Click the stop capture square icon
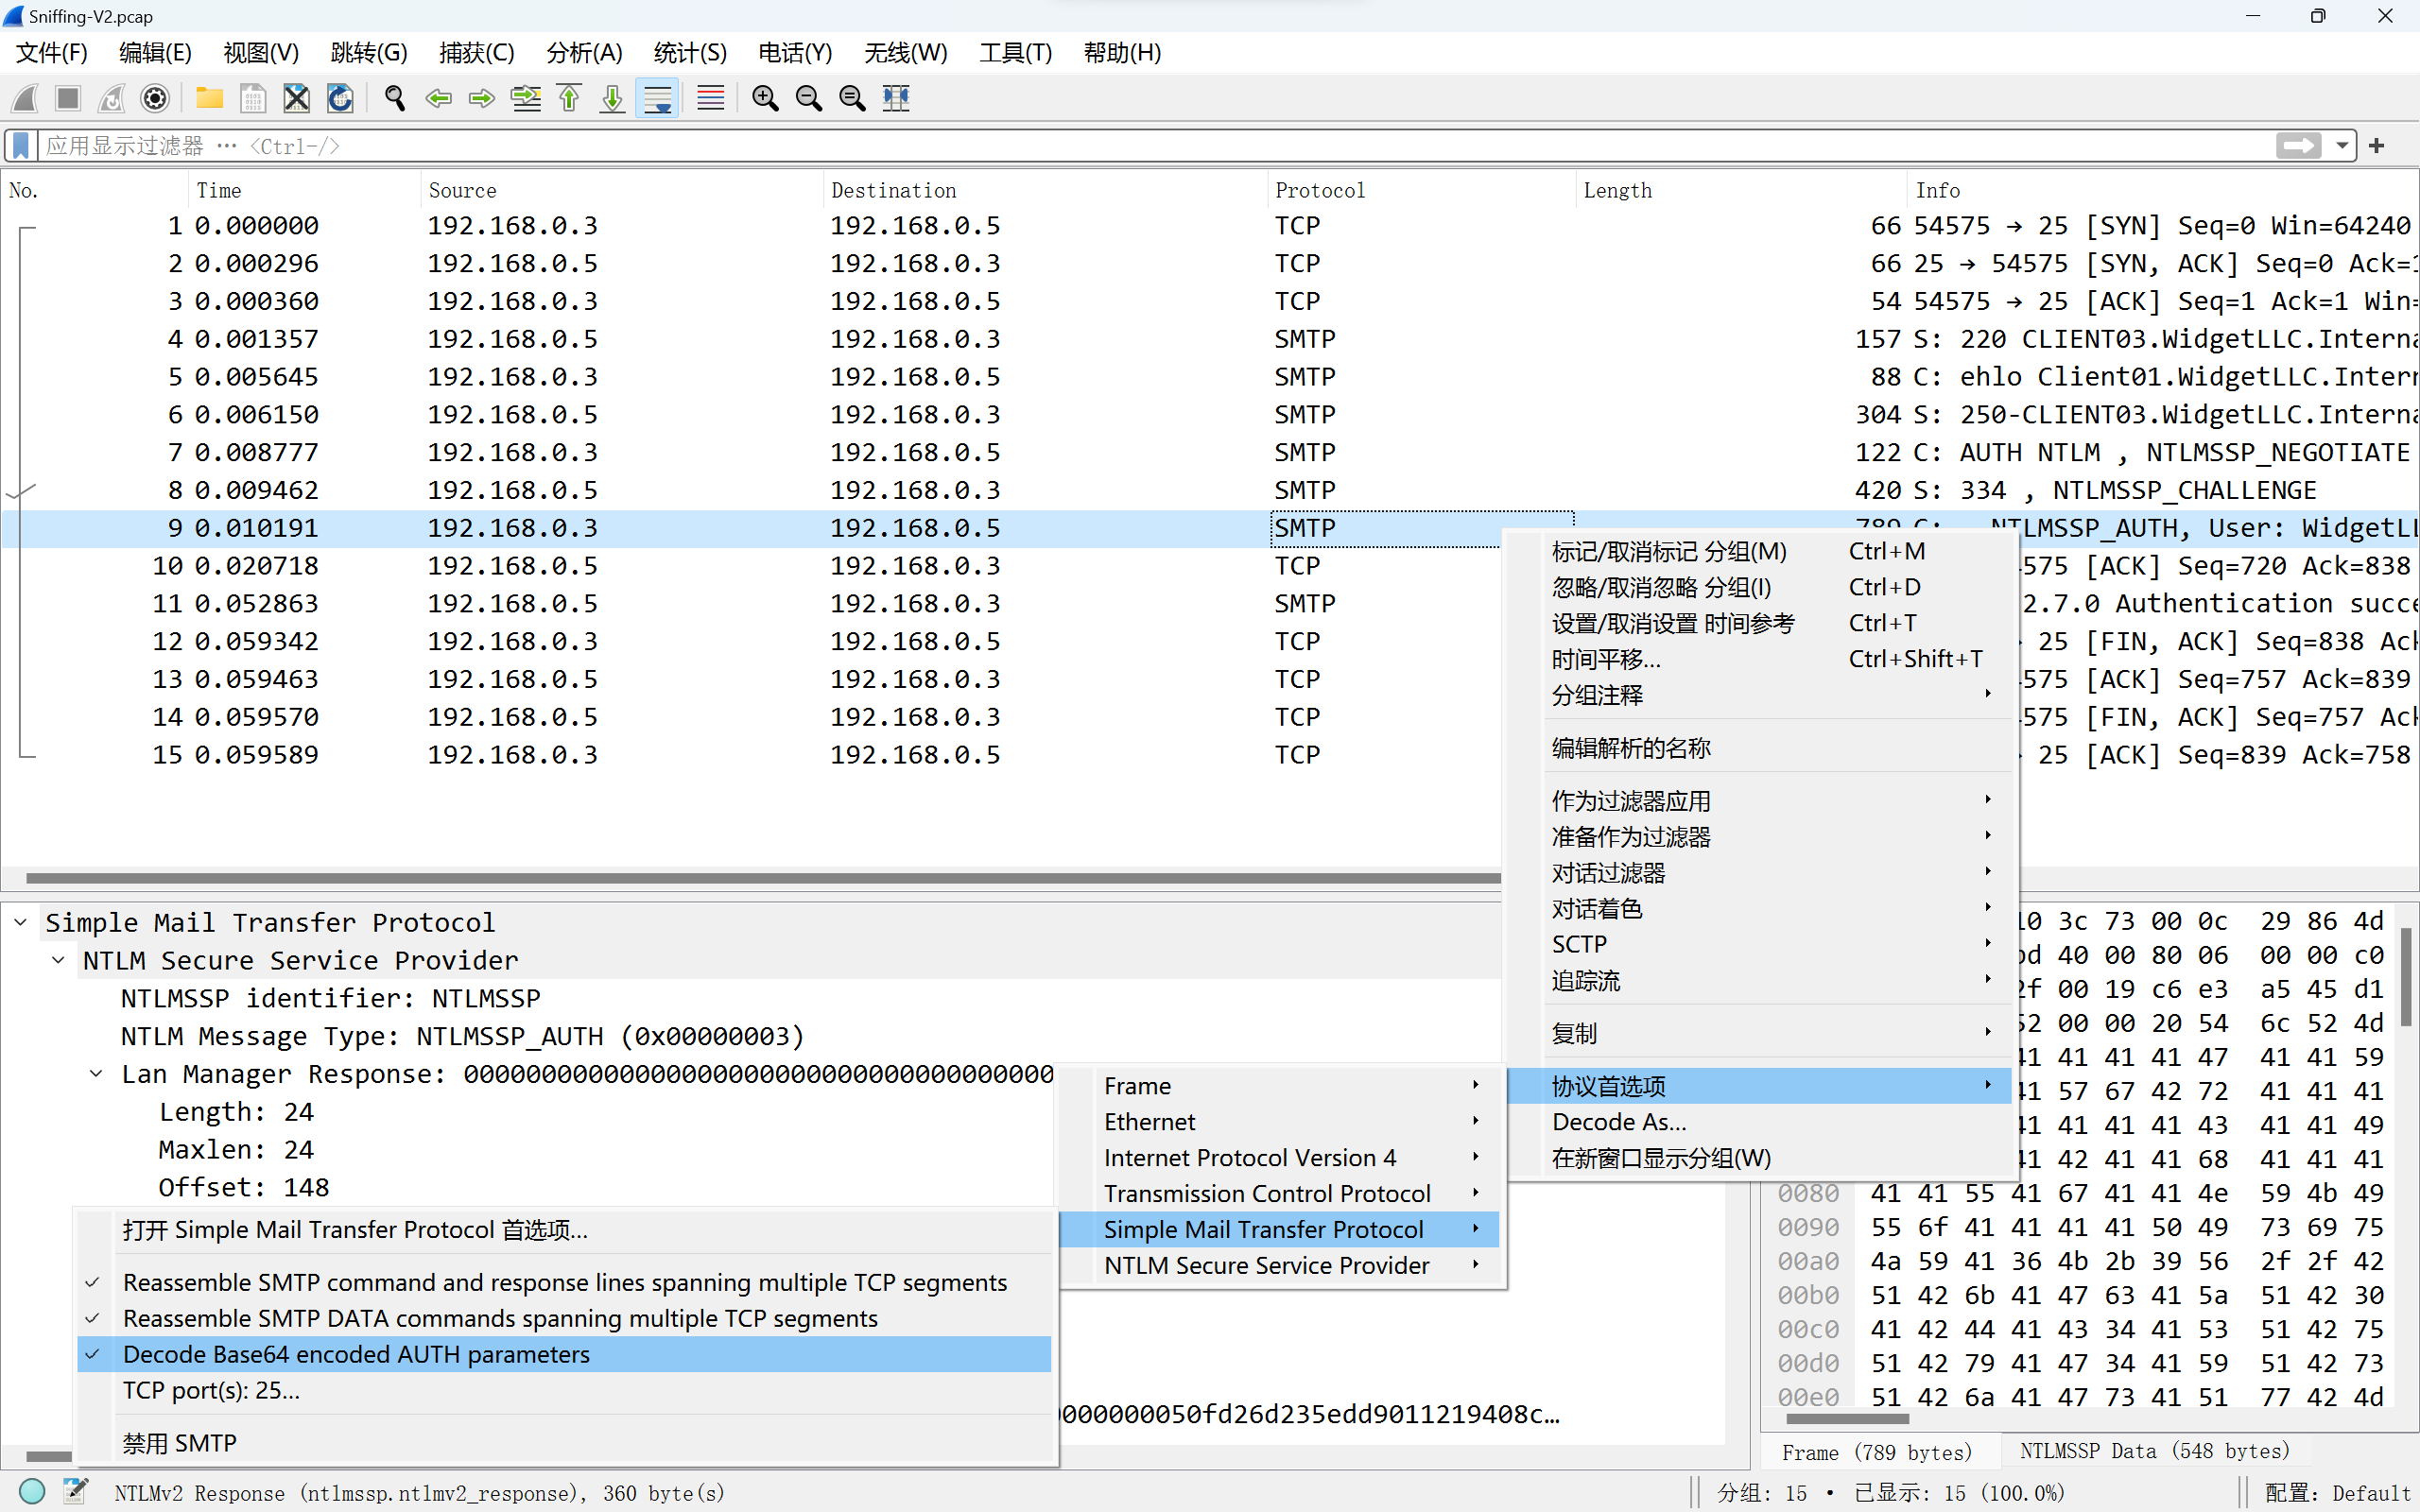 pos(68,98)
